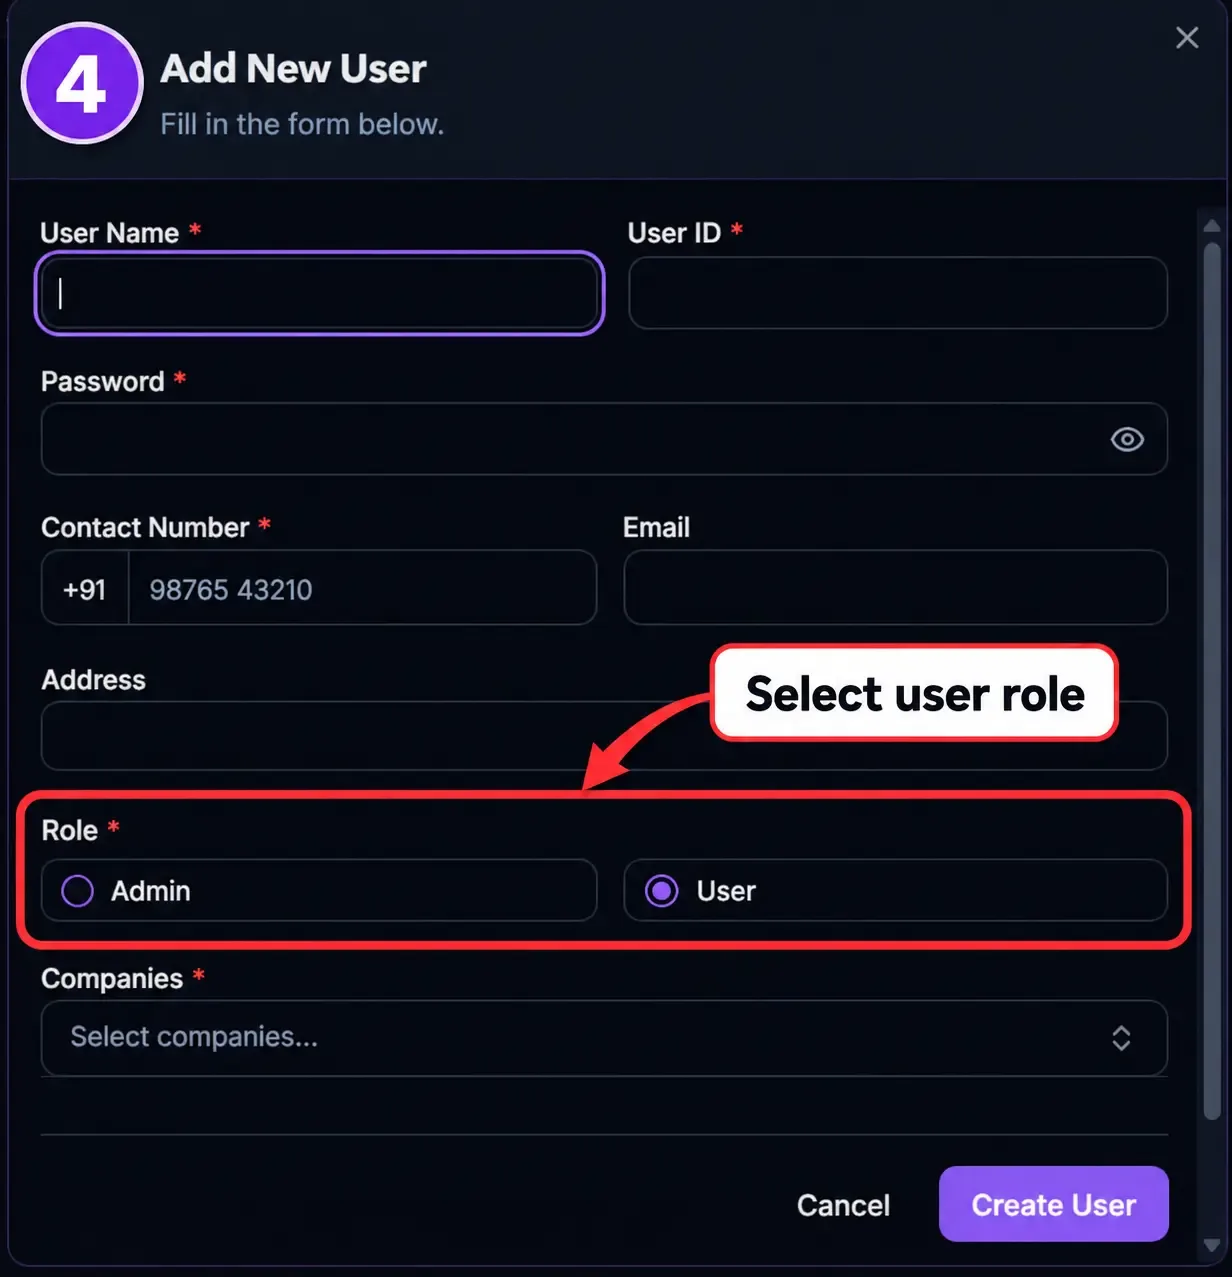Click the scrollbar up arrow

1212,226
